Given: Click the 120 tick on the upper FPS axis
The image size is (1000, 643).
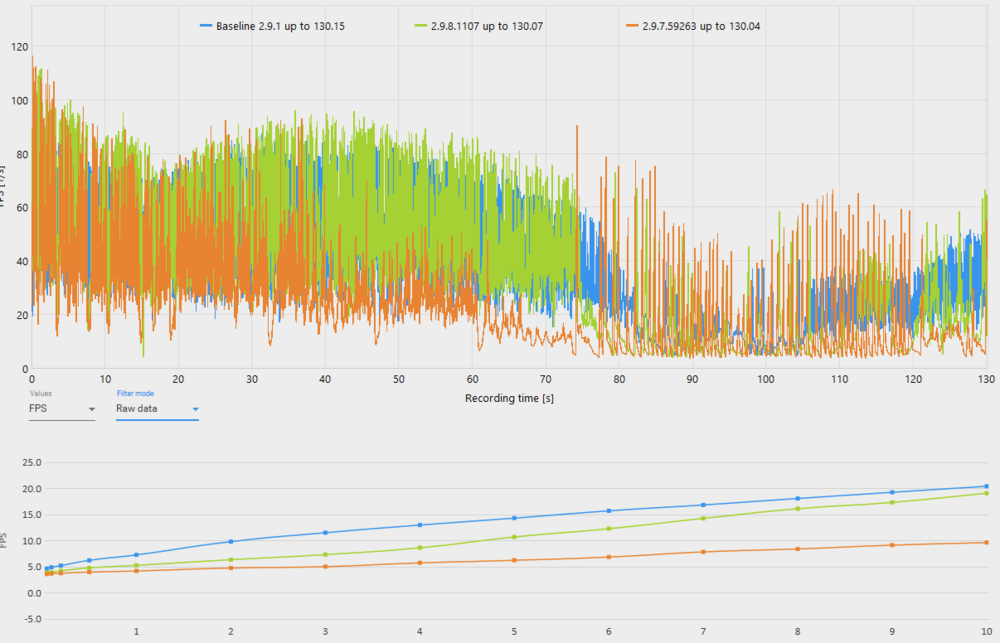Looking at the screenshot, I should (20, 47).
